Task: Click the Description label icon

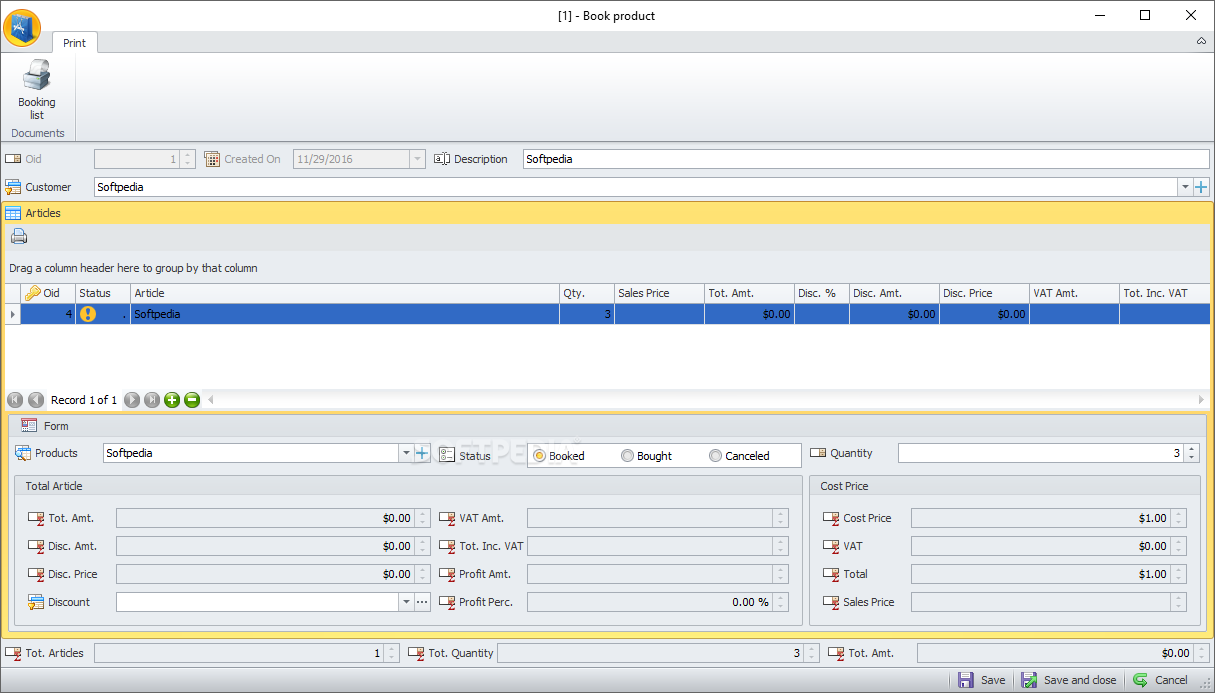Action: (442, 159)
